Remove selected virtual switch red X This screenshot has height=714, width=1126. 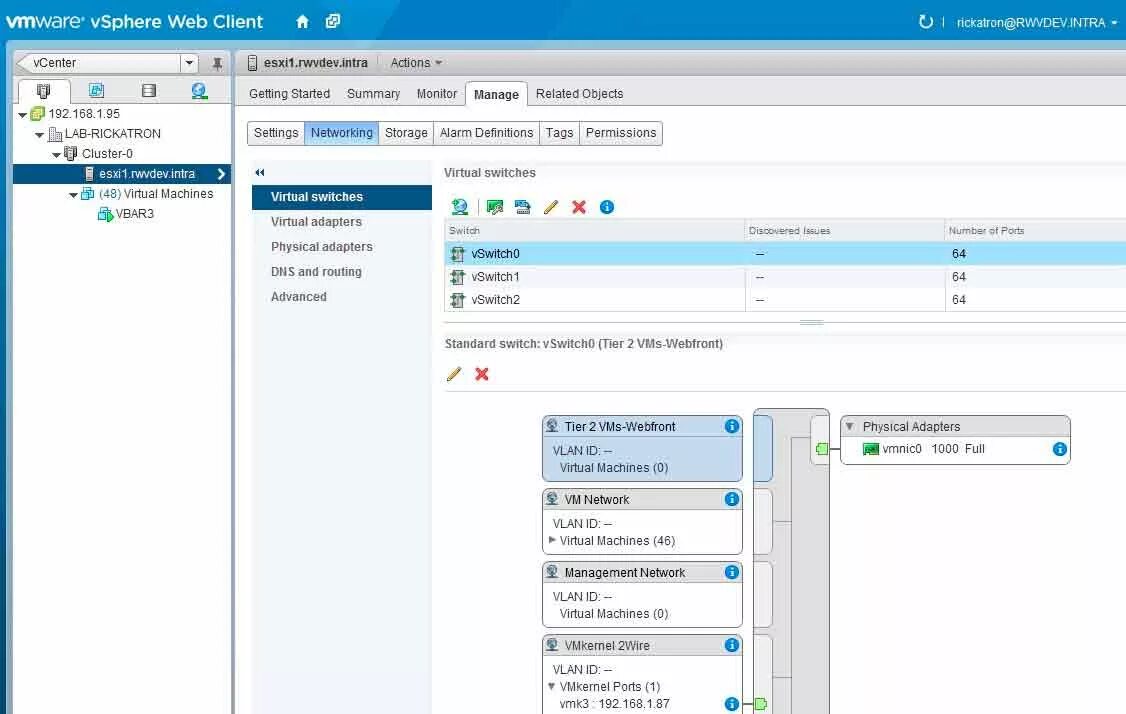[x=579, y=207]
